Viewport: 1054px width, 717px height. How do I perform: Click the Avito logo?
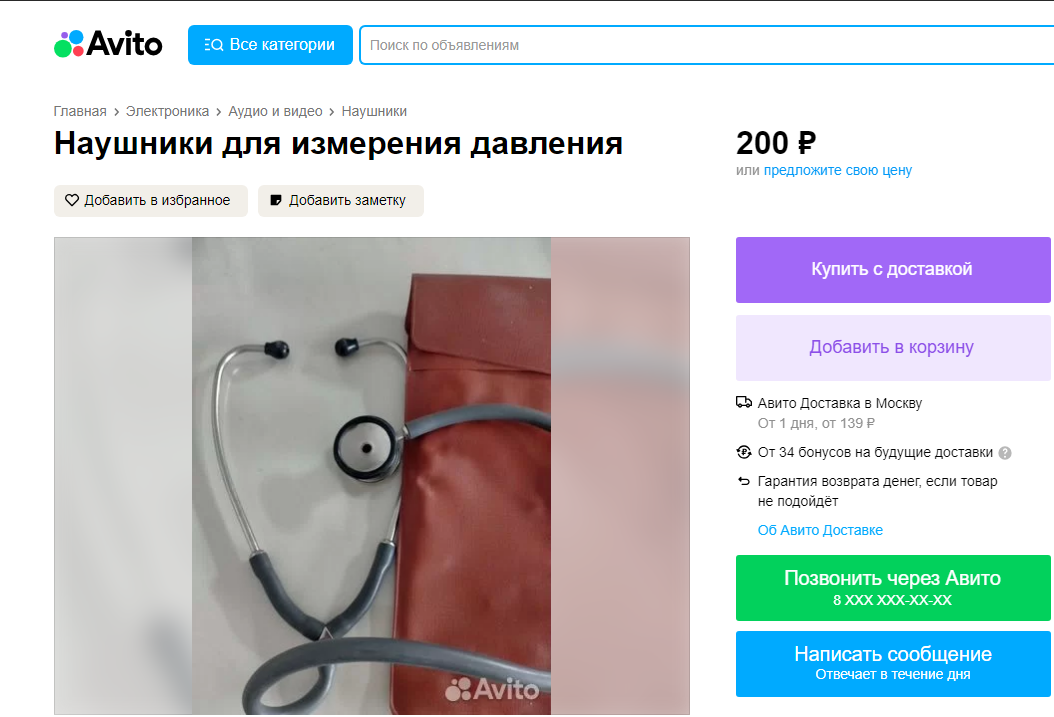coord(108,44)
